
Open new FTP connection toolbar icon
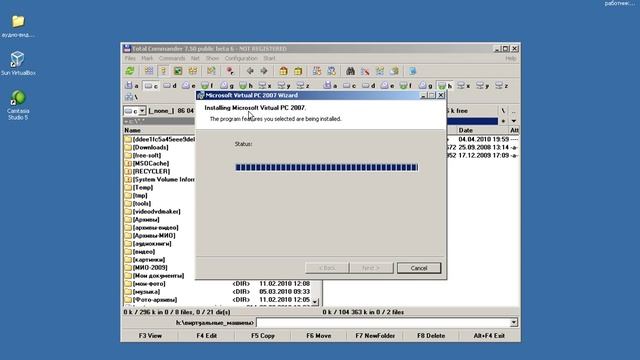[x=331, y=71]
